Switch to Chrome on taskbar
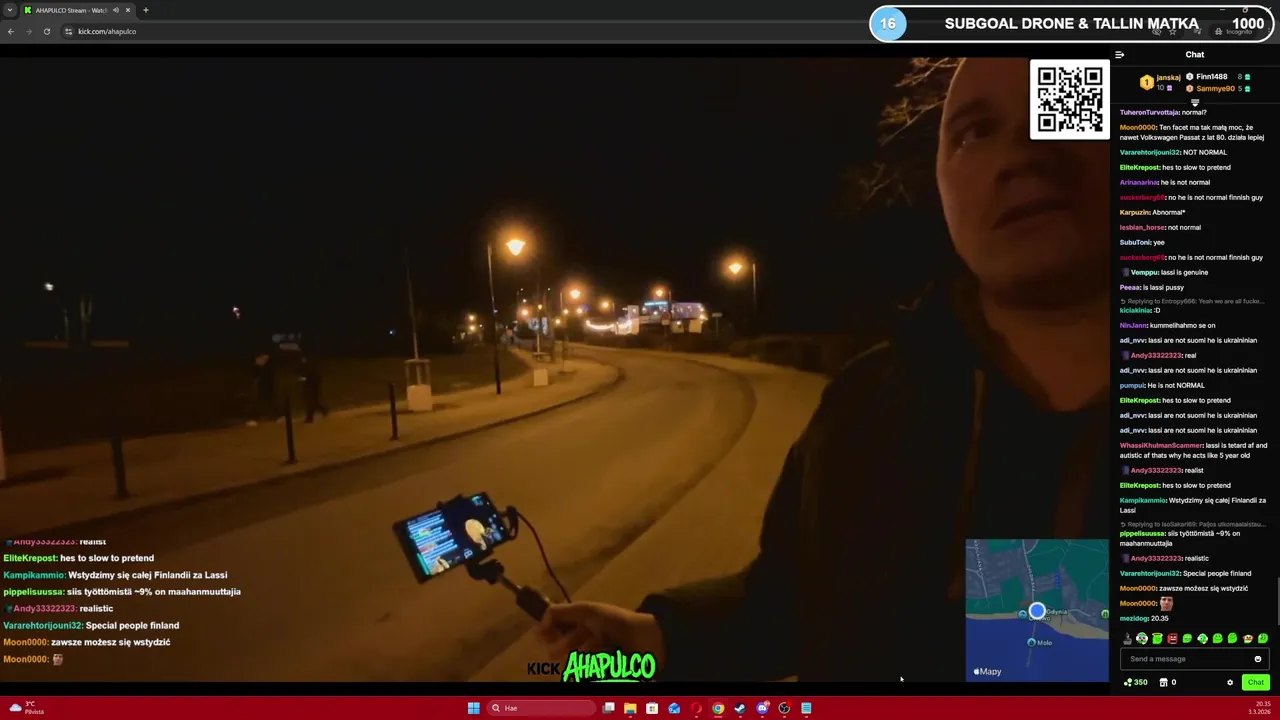Viewport: 1280px width, 720px height. (x=718, y=708)
